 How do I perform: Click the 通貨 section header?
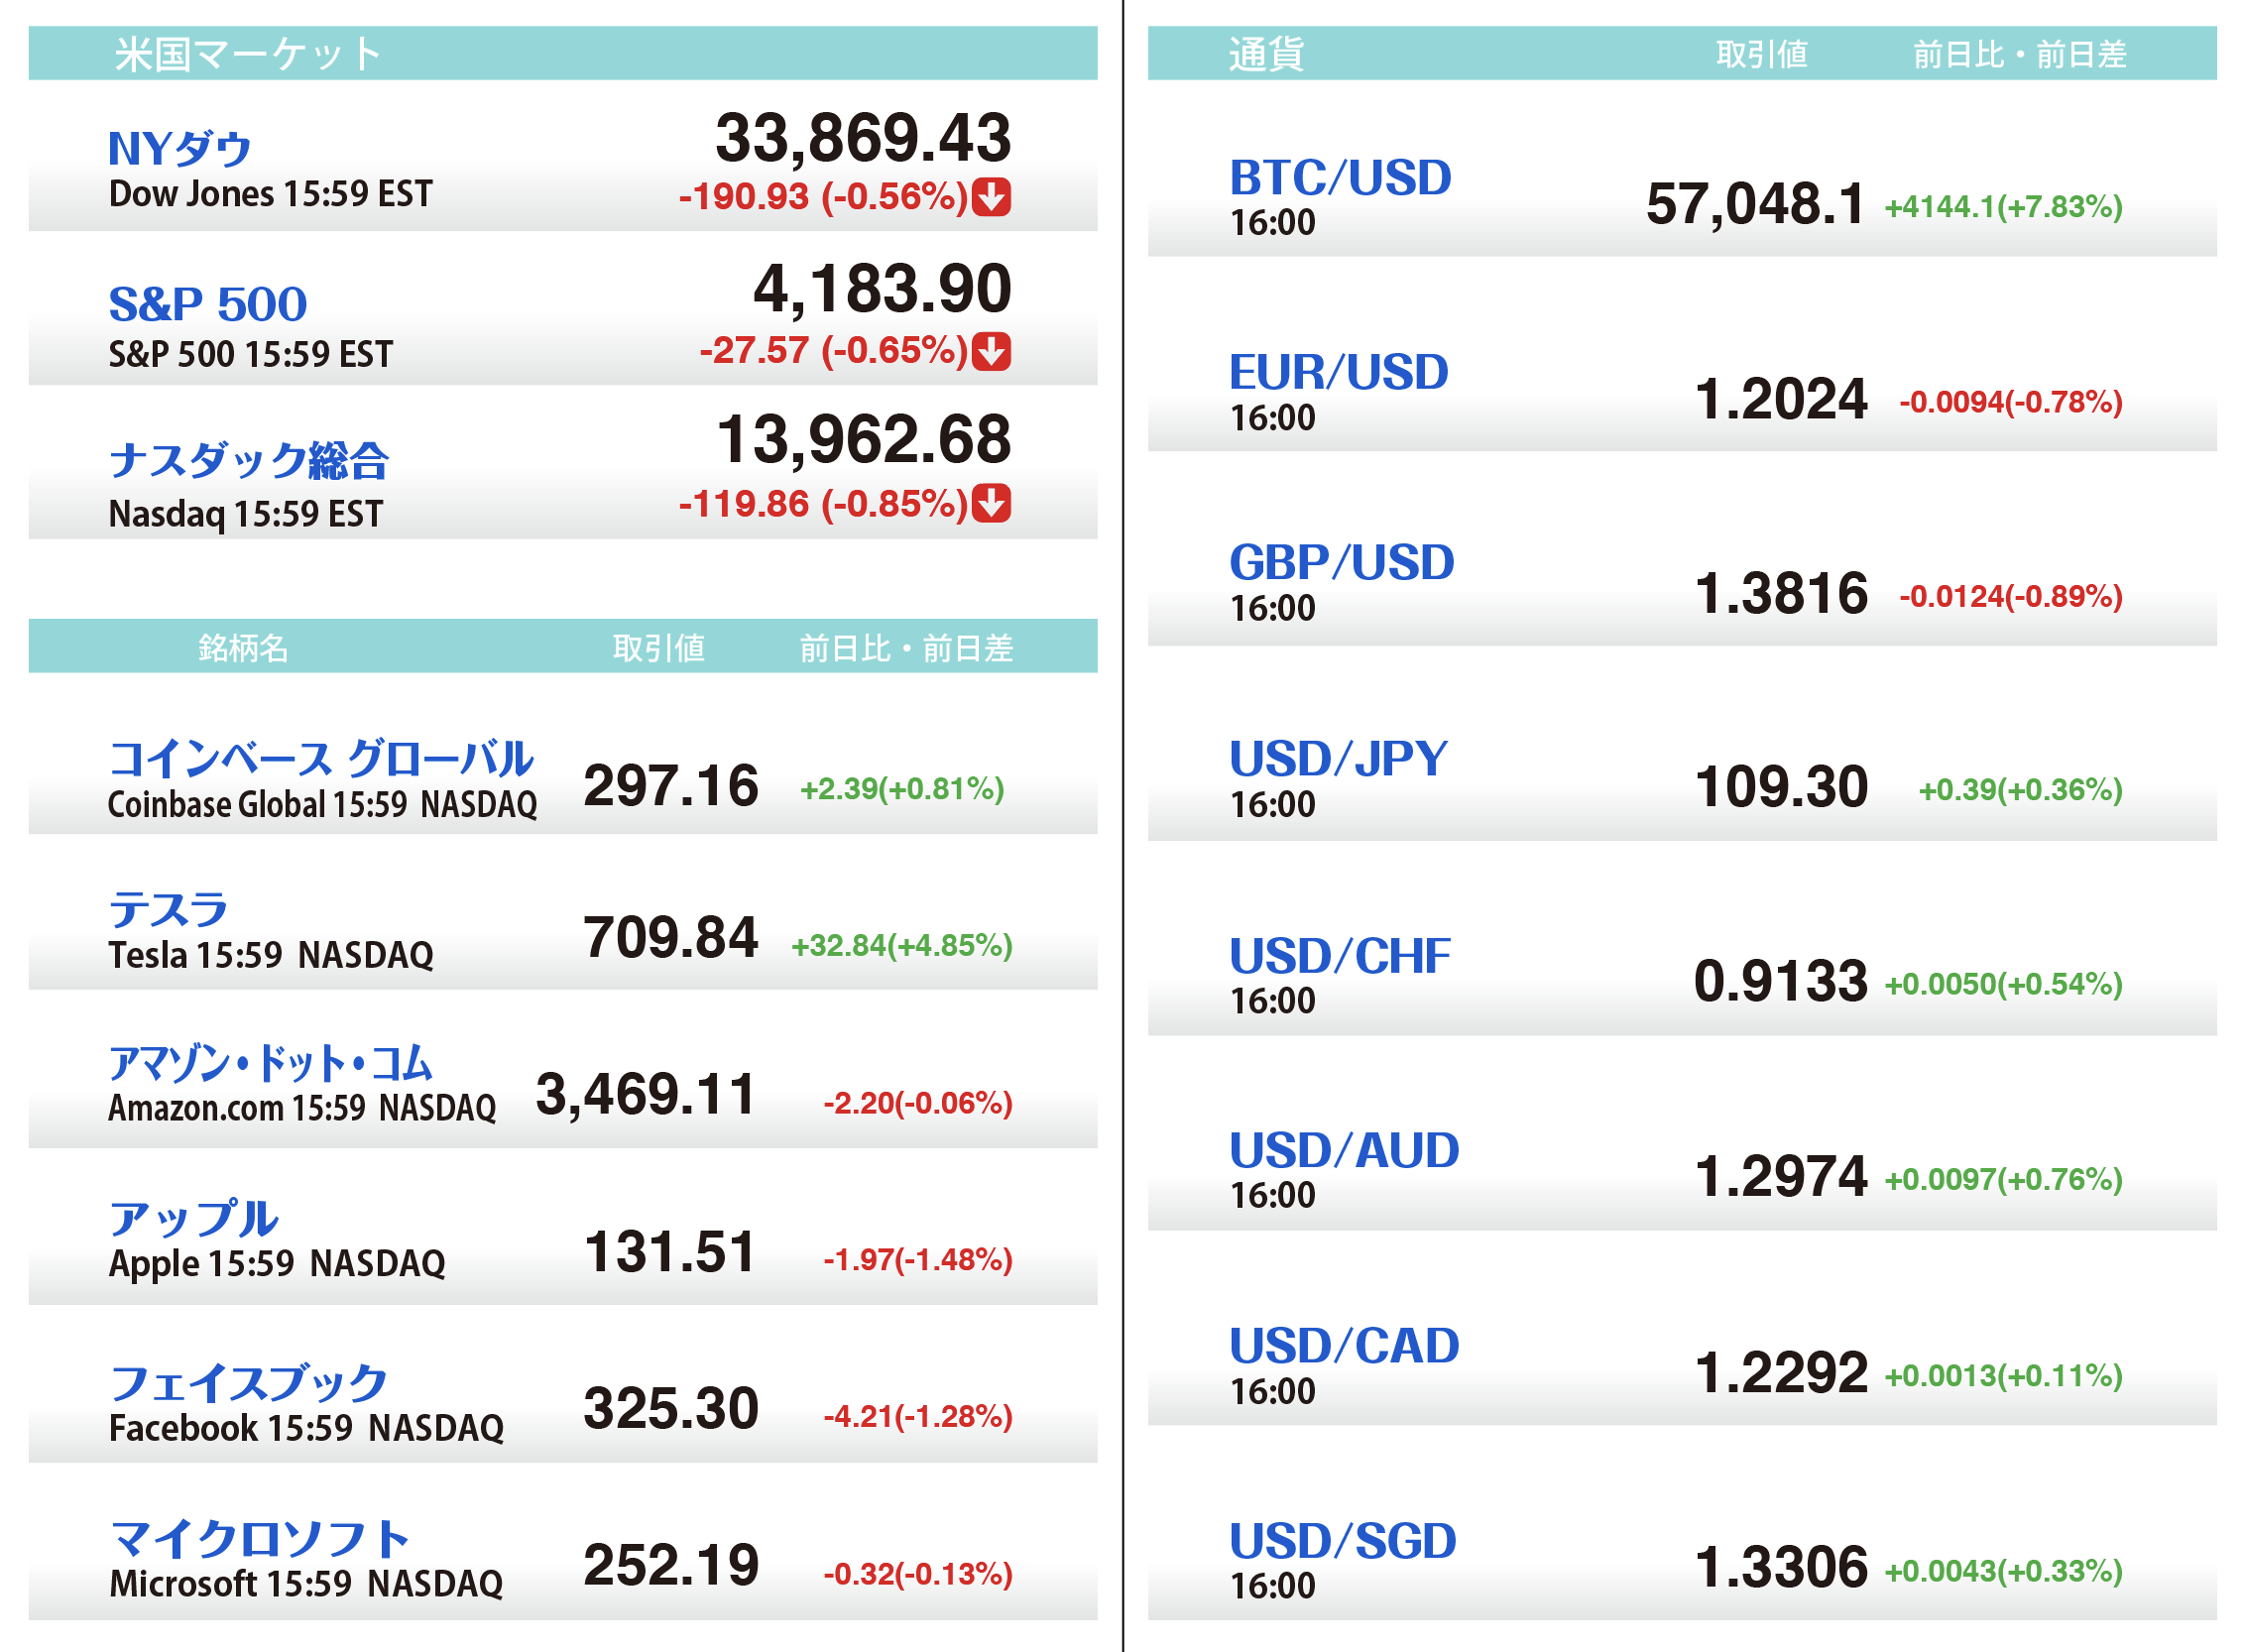1266,54
